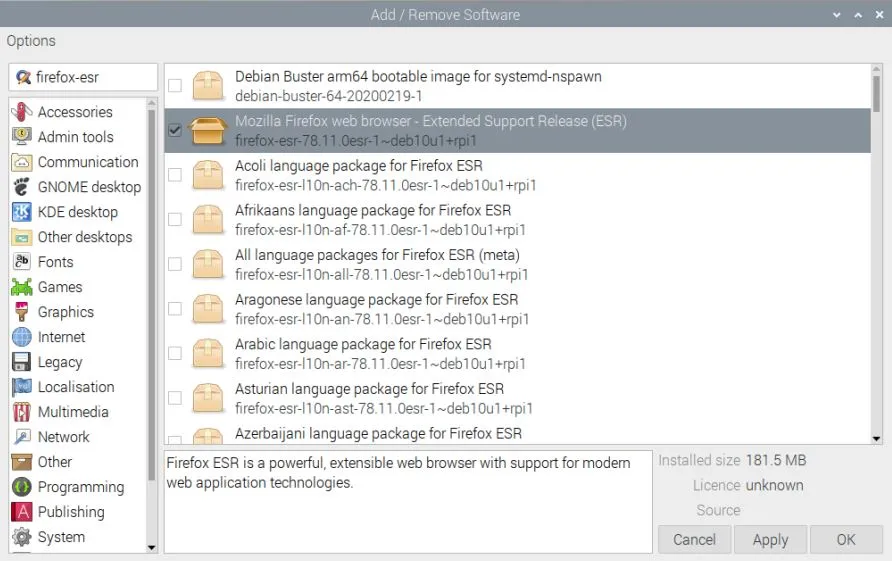Viewport: 892px width, 561px height.
Task: Click the Apply button
Action: (x=770, y=539)
